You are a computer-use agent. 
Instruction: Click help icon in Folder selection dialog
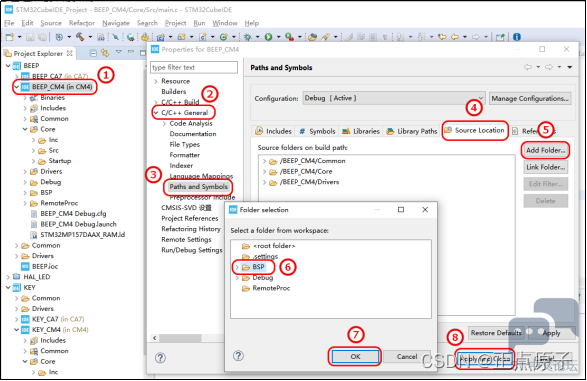click(x=238, y=356)
